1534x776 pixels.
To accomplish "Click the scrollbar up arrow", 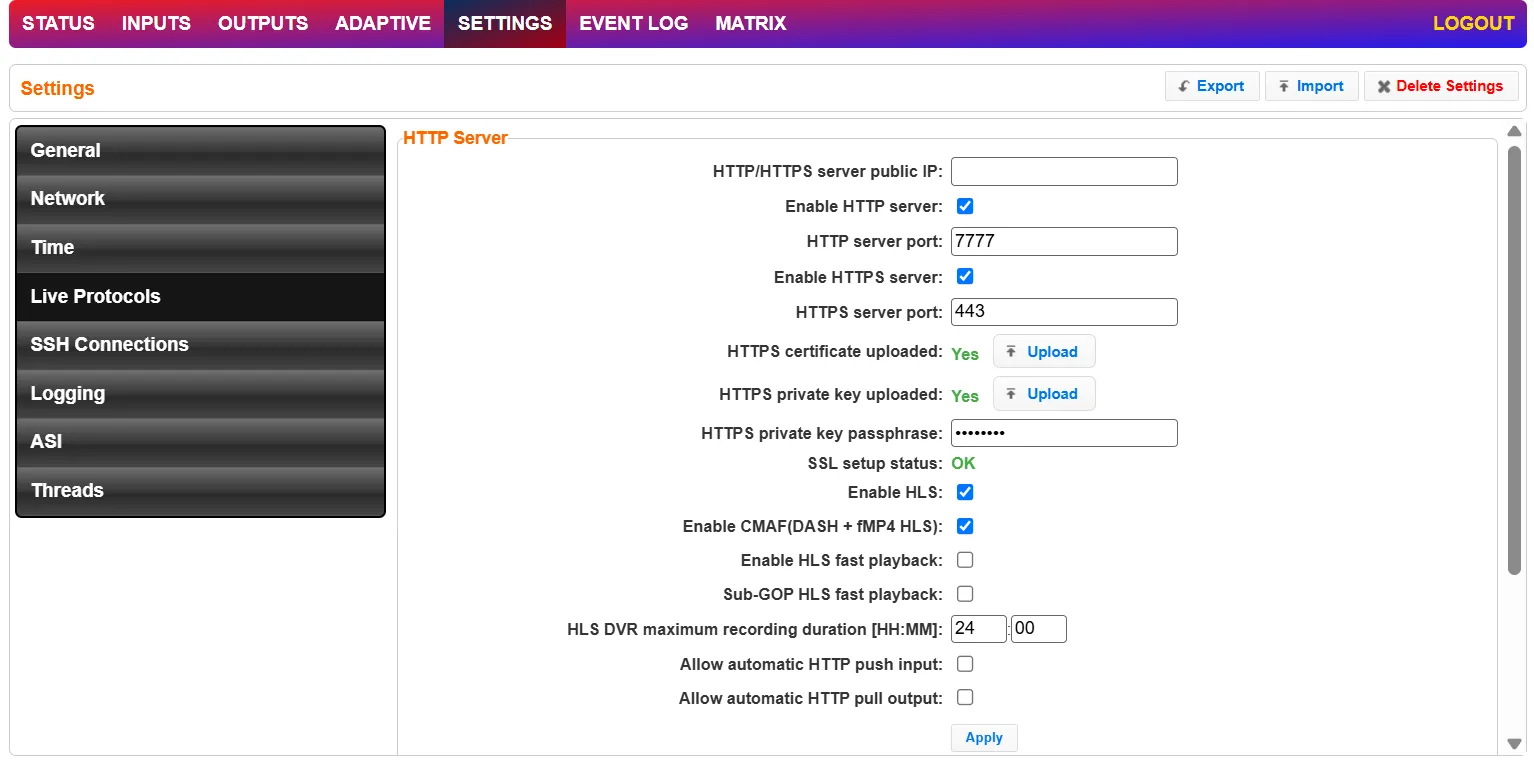I will (1514, 131).
